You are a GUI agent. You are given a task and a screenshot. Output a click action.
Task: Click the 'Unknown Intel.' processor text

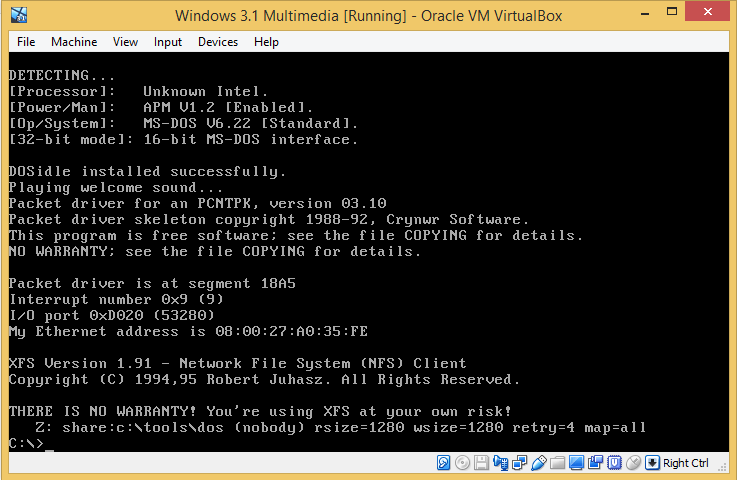(x=205, y=92)
